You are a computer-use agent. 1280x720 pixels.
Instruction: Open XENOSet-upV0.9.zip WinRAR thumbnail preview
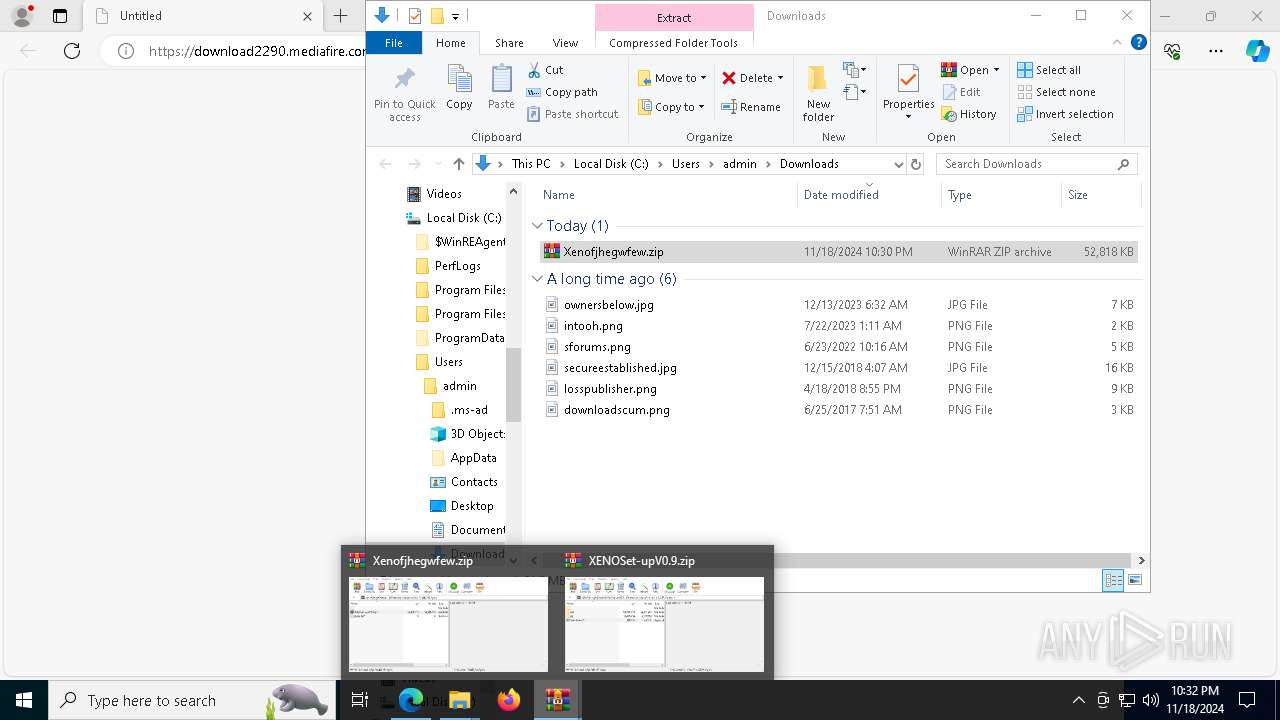pyautogui.click(x=664, y=624)
